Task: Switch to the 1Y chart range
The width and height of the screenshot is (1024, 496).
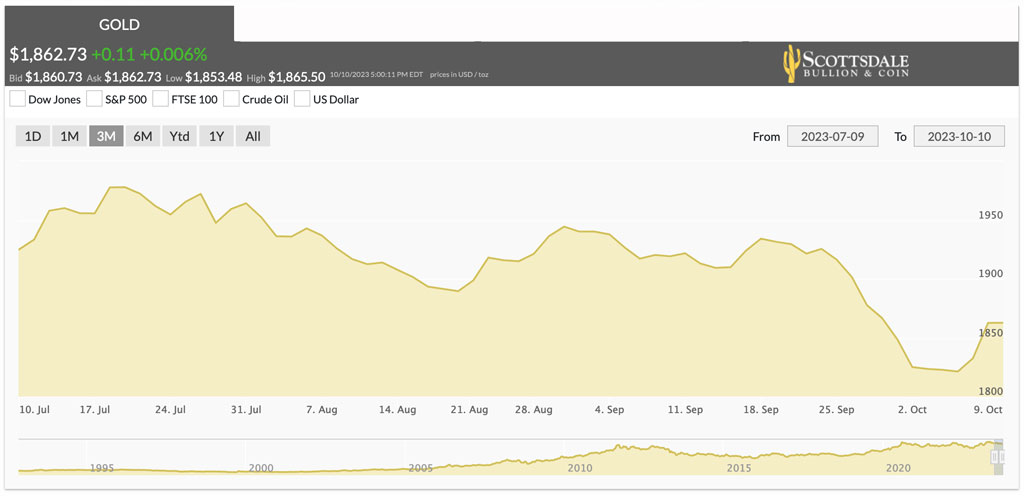Action: click(216, 136)
